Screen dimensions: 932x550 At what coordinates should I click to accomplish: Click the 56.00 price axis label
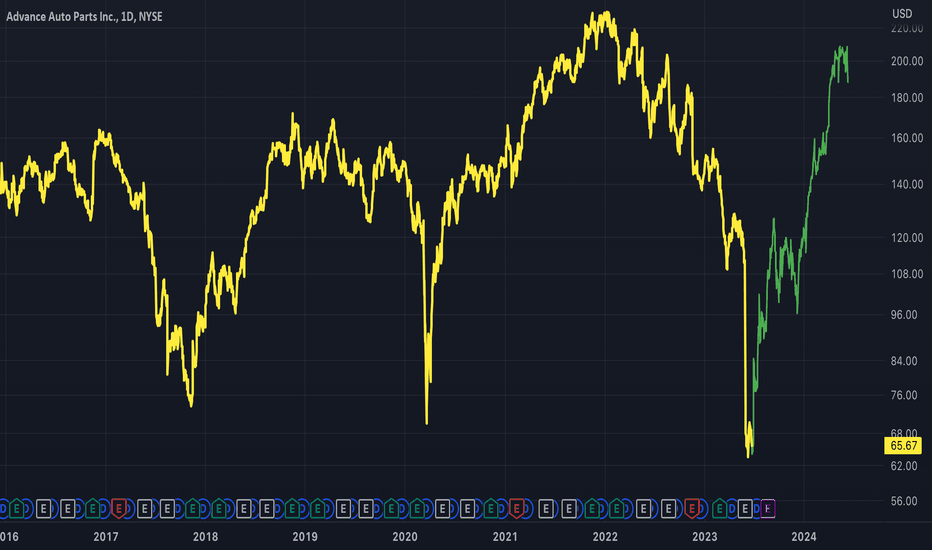[x=903, y=501]
